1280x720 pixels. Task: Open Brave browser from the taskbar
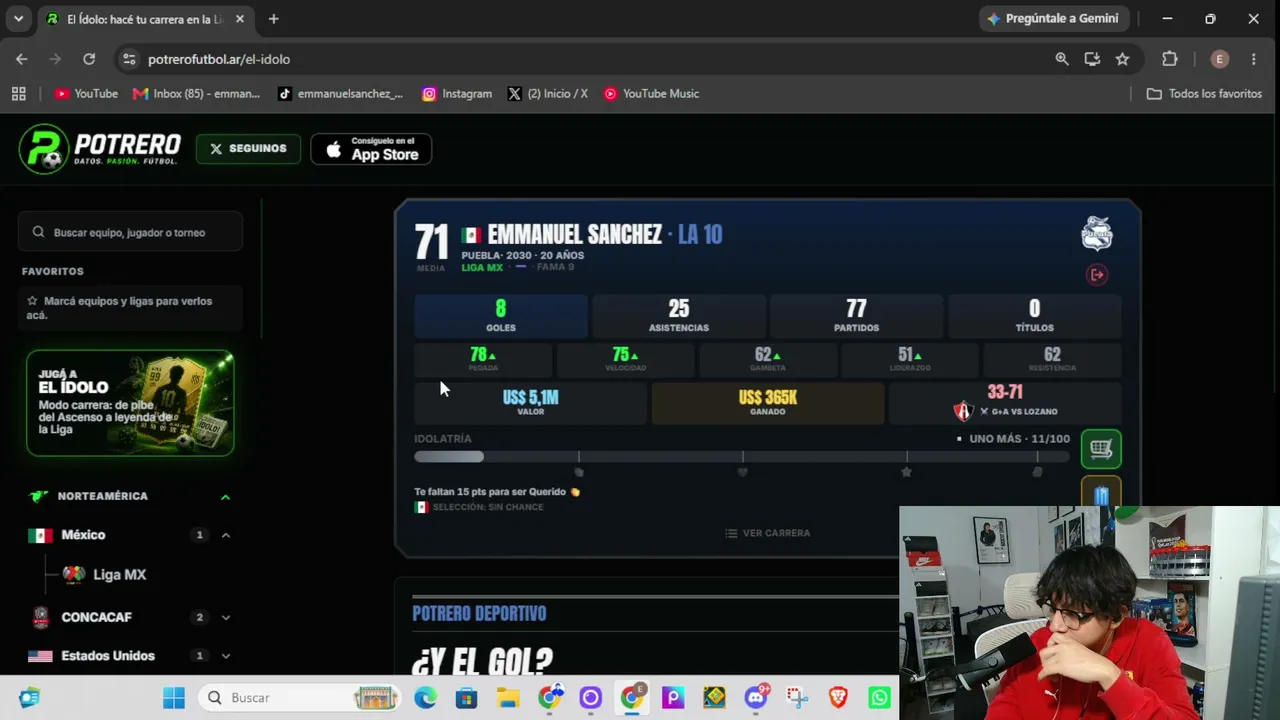838,697
